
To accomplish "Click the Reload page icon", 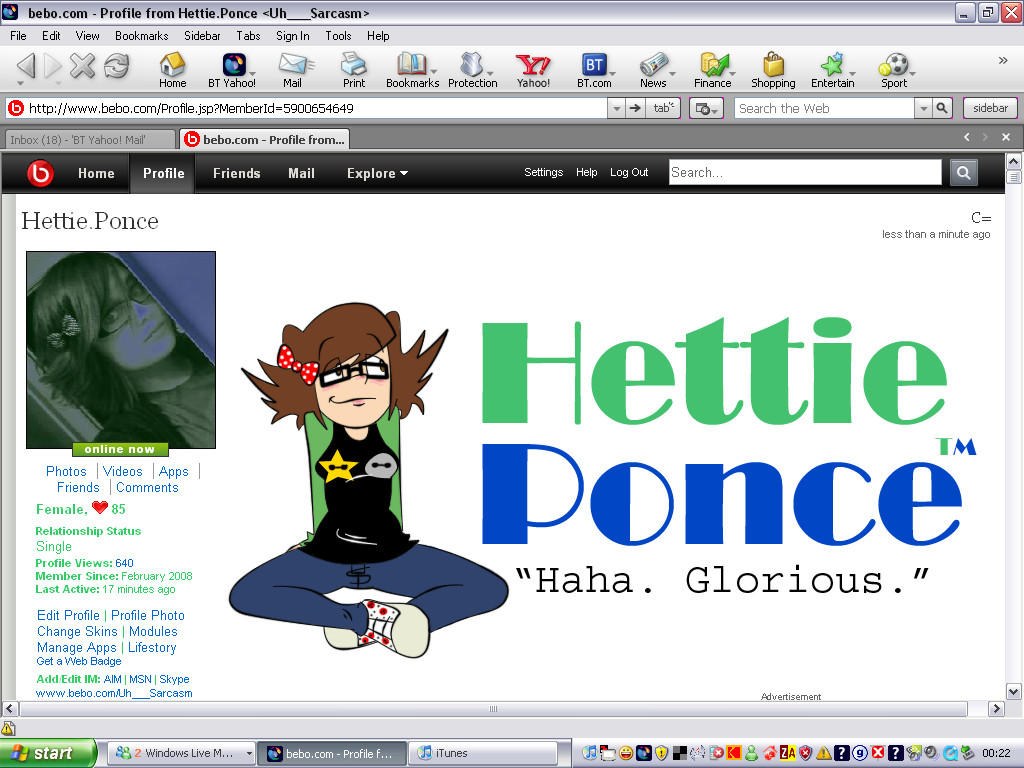I will tap(117, 65).
